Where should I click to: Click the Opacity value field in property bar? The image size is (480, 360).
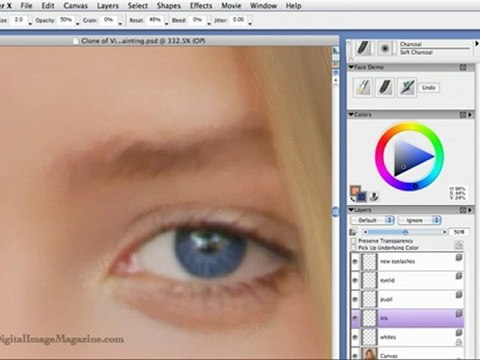click(66, 20)
